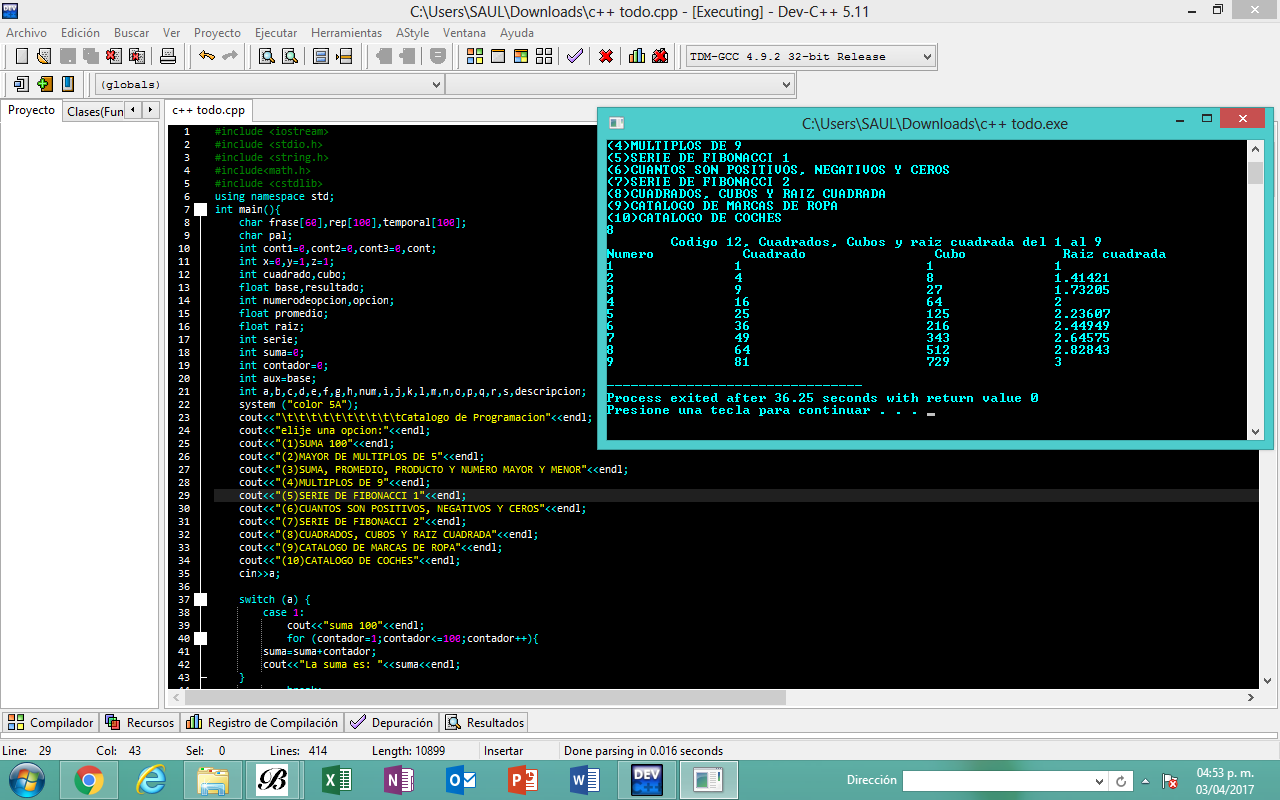Open the Find dialog with the magnifier icon
Screen dimensions: 1280x800
click(x=265, y=57)
